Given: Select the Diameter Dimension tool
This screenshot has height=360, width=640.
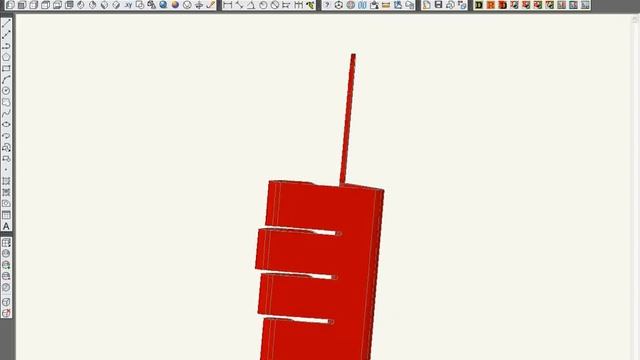Looking at the screenshot, I should 275,5.
